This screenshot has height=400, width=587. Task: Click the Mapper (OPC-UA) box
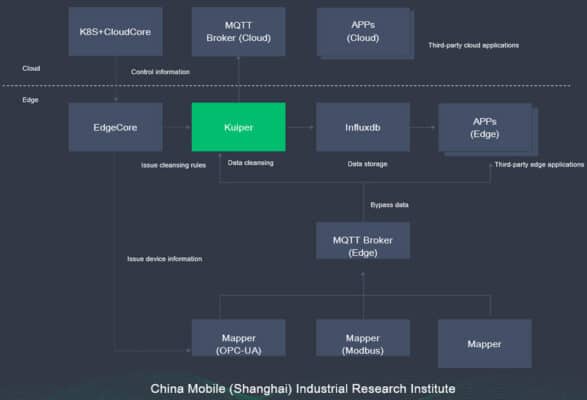click(x=238, y=337)
